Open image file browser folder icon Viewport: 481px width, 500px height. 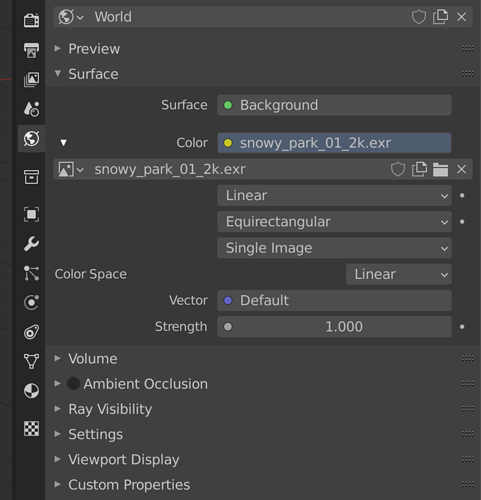440,169
